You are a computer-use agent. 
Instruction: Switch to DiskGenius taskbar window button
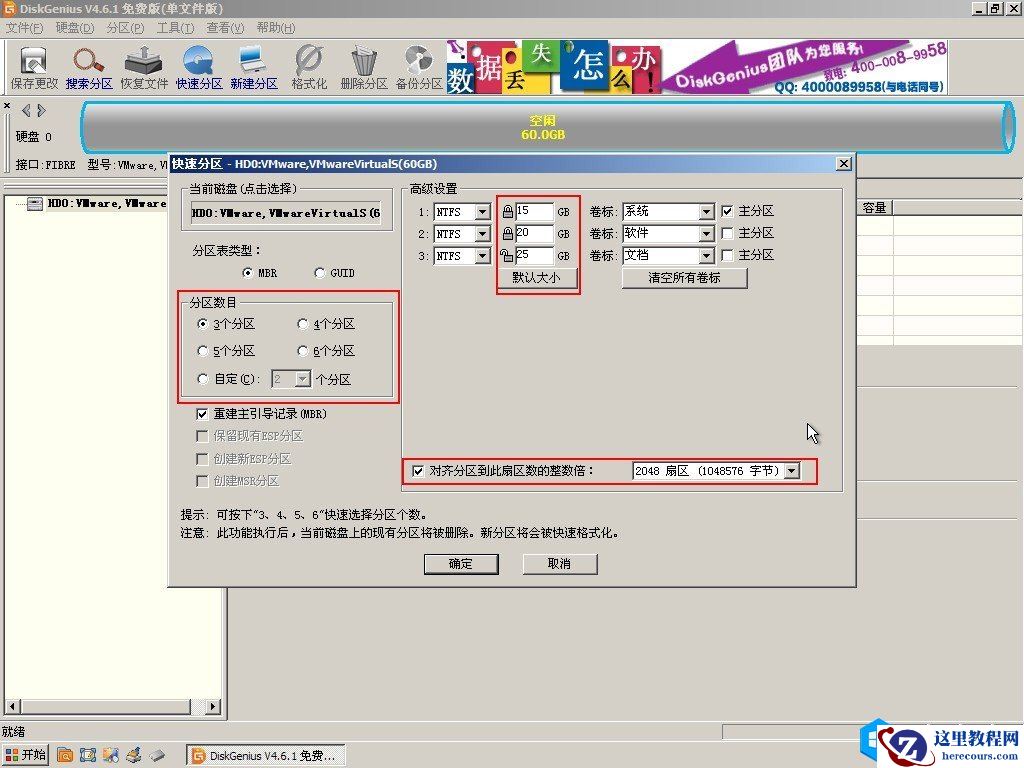click(265, 756)
